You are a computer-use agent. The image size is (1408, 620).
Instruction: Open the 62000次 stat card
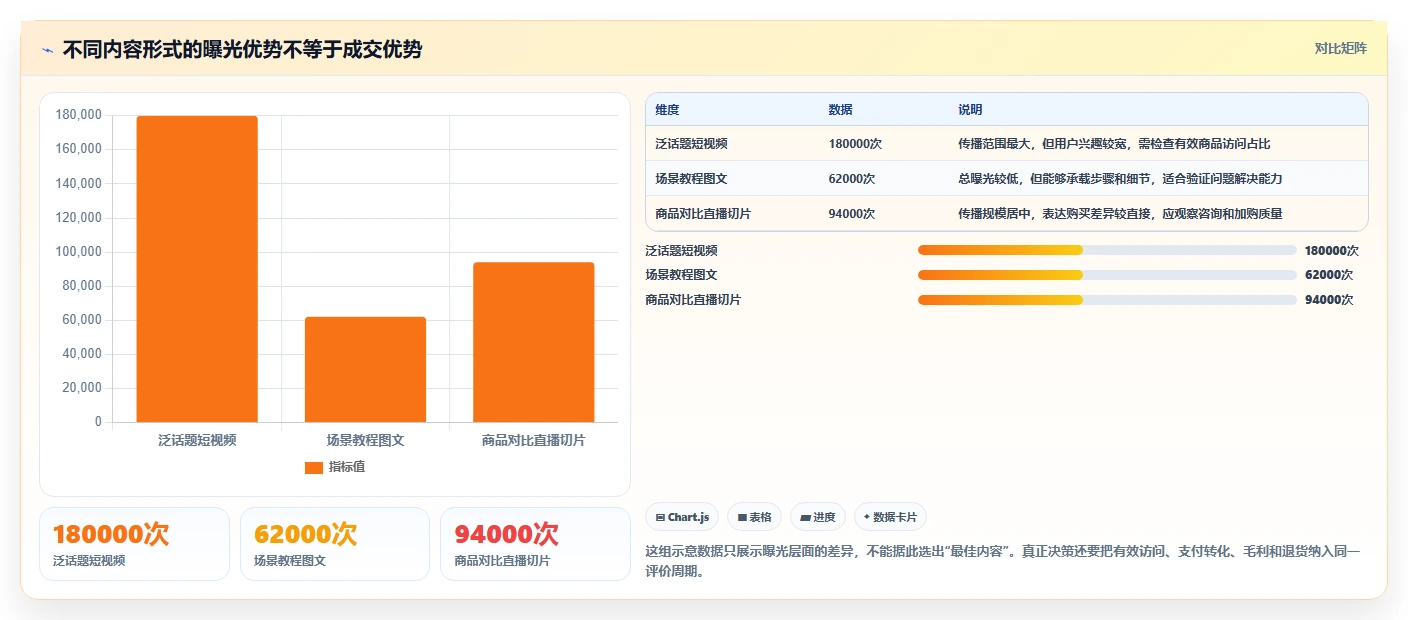point(335,544)
